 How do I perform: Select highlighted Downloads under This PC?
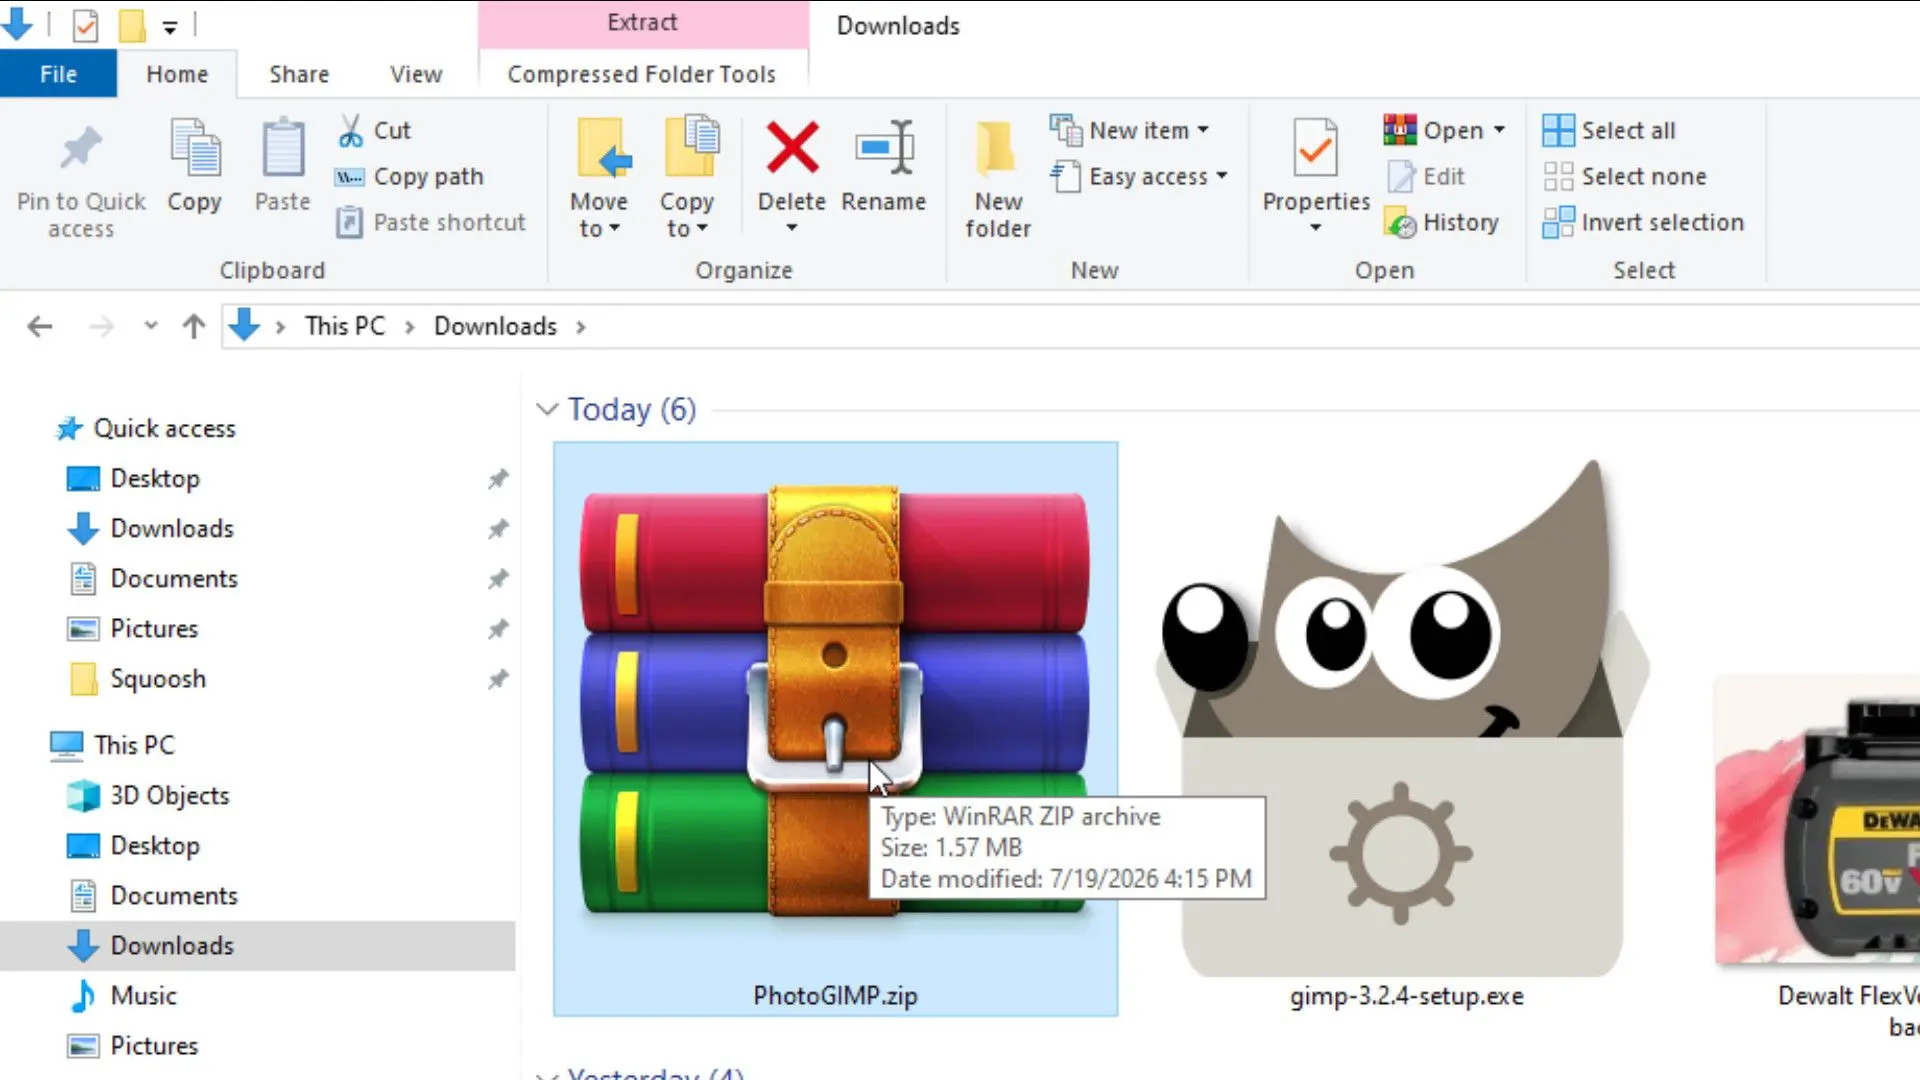point(257,946)
